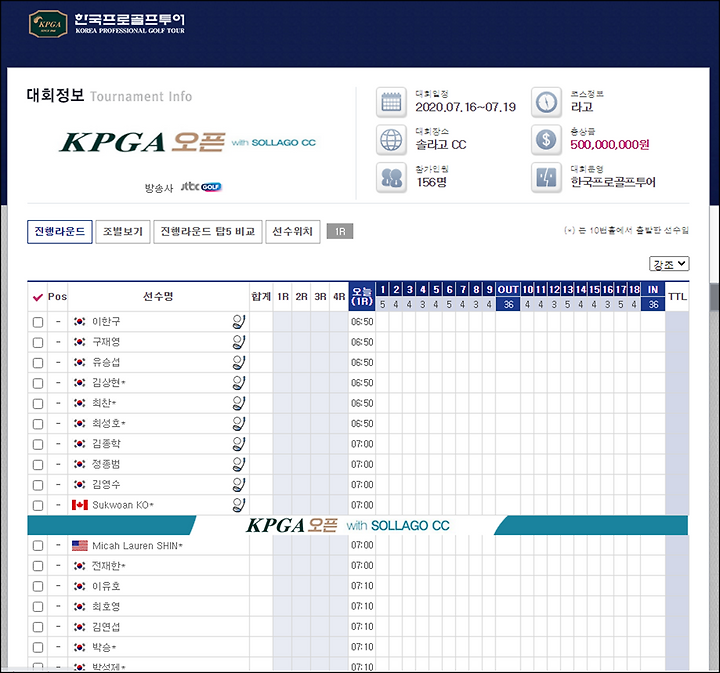Tick the checkbox for 이한구

tap(38, 322)
